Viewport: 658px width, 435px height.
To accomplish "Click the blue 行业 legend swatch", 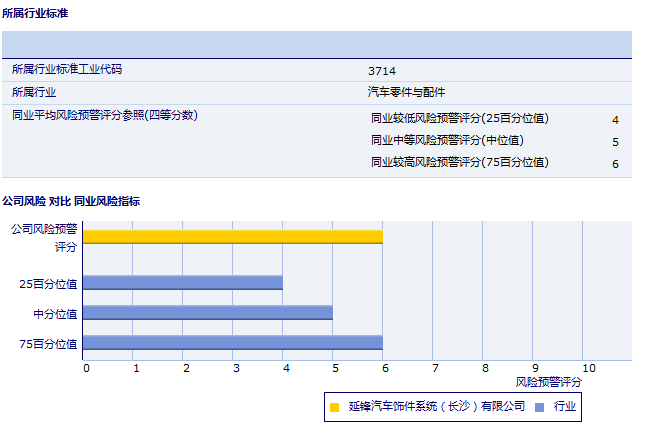I will 540,407.
